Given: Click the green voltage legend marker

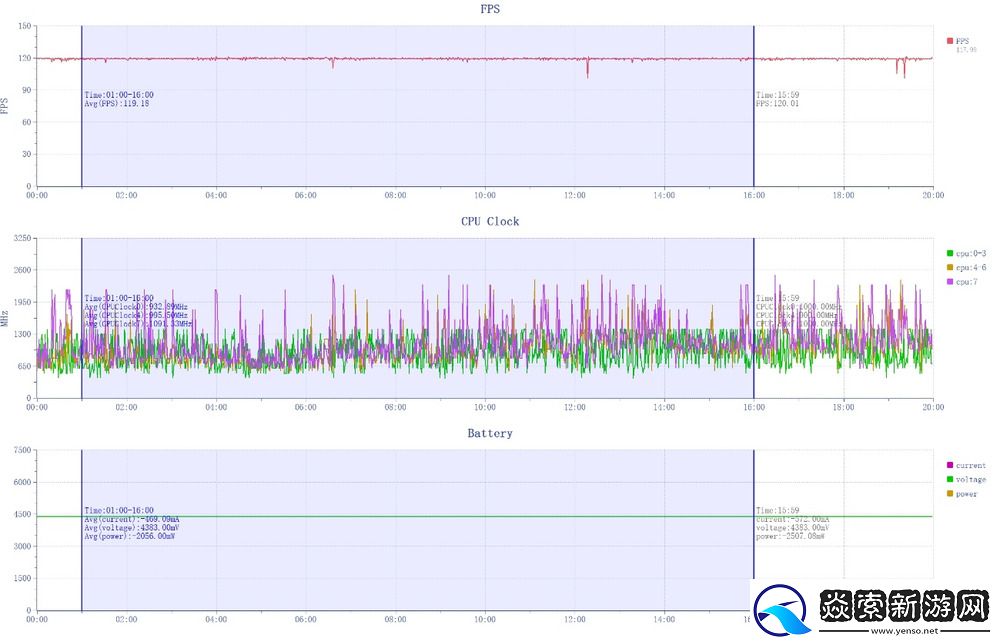Looking at the screenshot, I should (x=950, y=479).
